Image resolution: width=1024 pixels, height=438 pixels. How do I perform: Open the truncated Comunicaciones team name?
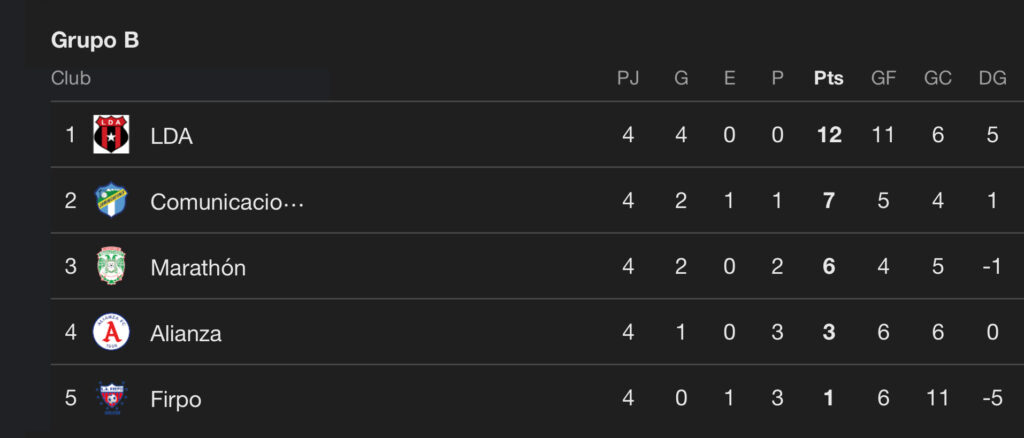[226, 202]
